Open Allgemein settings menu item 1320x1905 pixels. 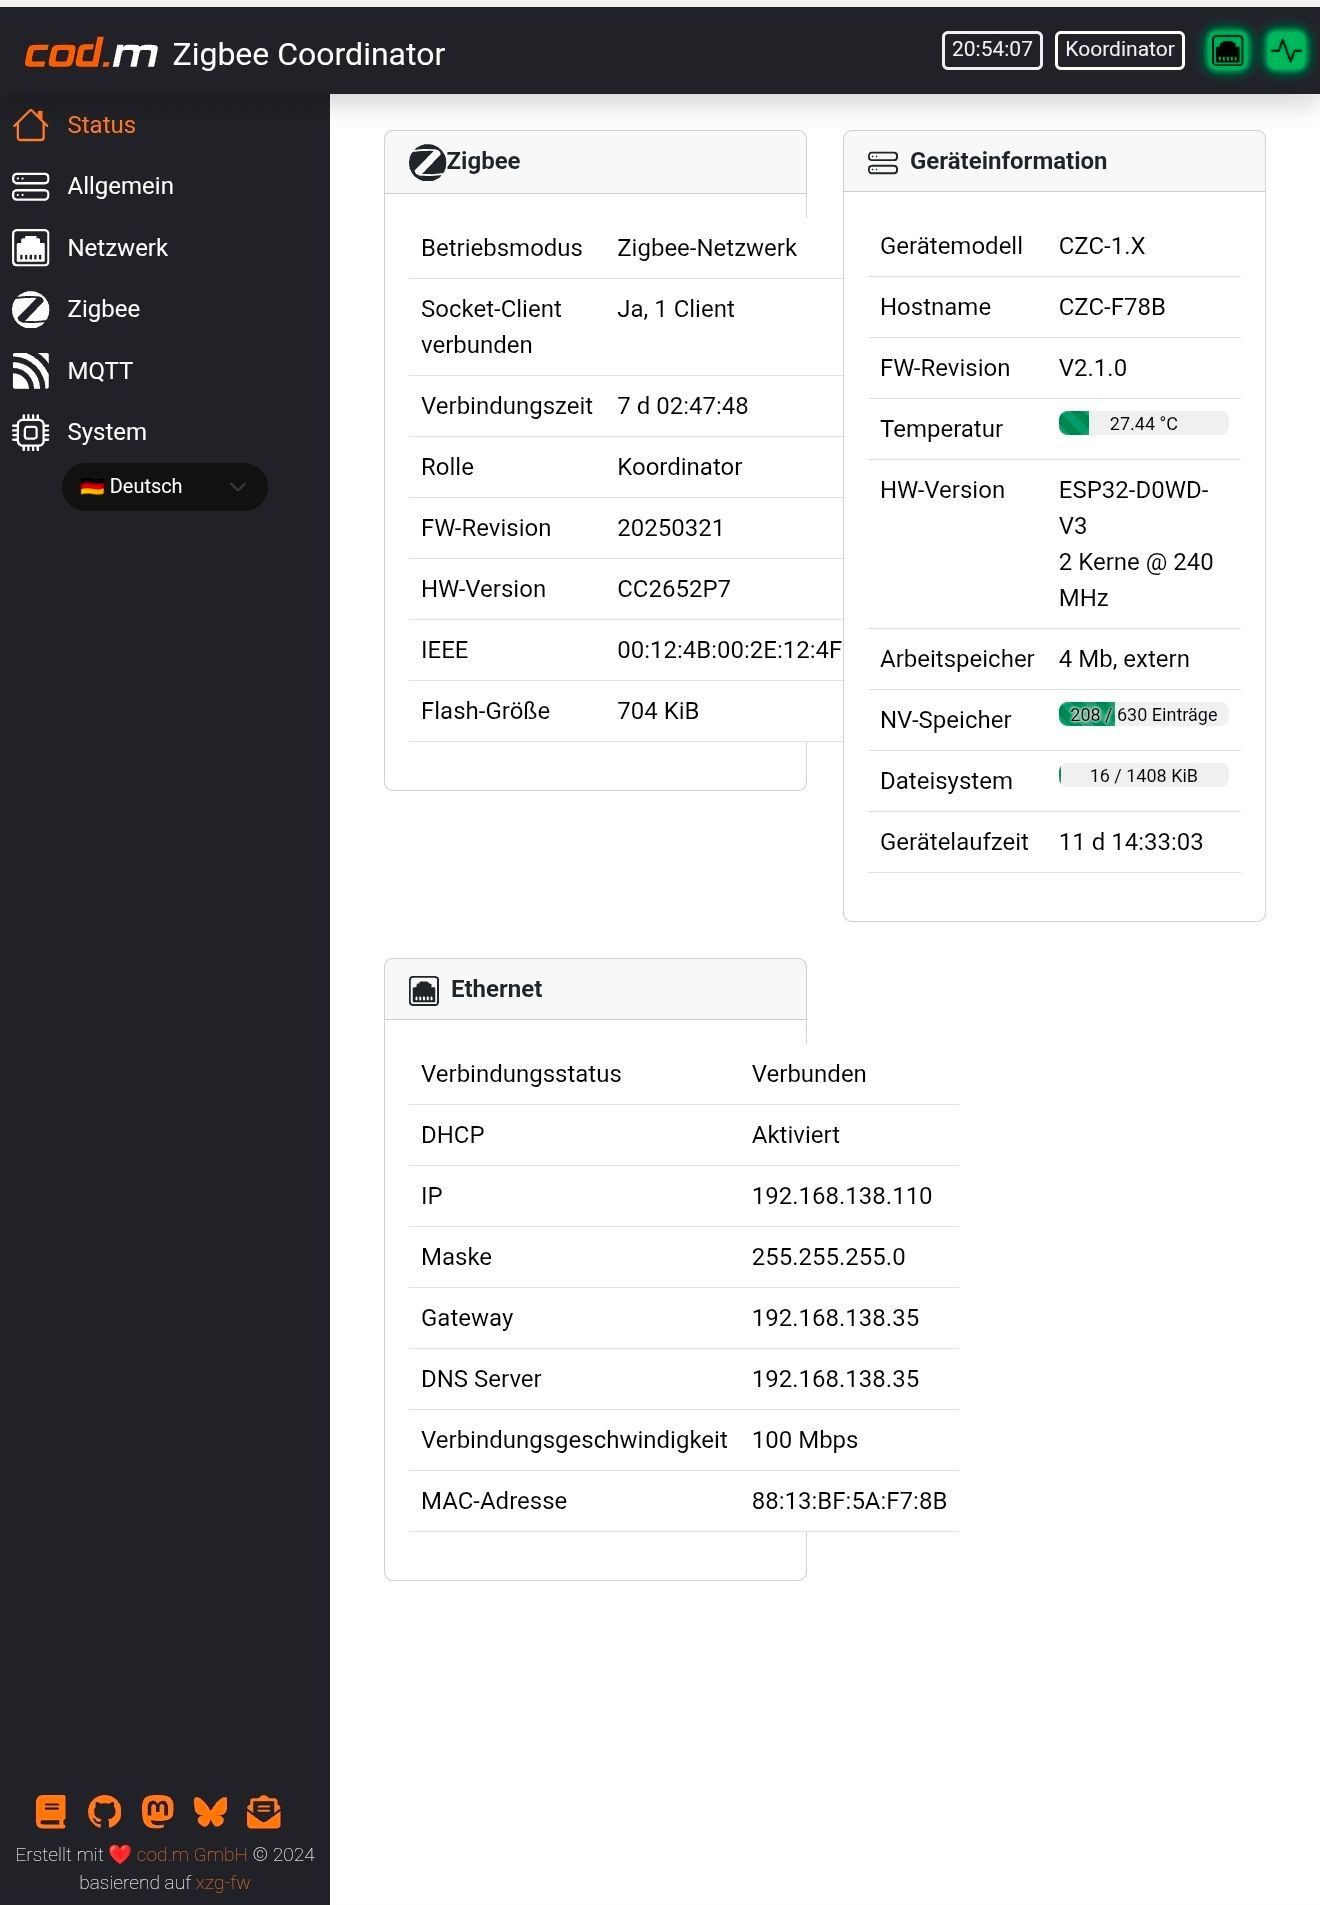point(120,186)
